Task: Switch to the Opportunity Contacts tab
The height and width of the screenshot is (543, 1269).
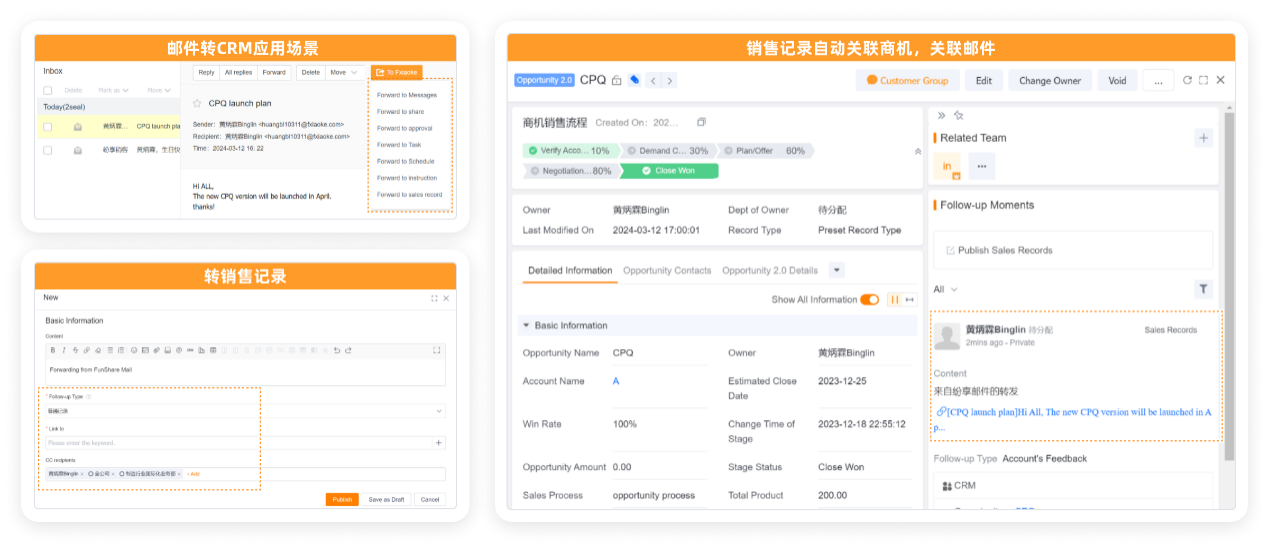Action: 667,270
